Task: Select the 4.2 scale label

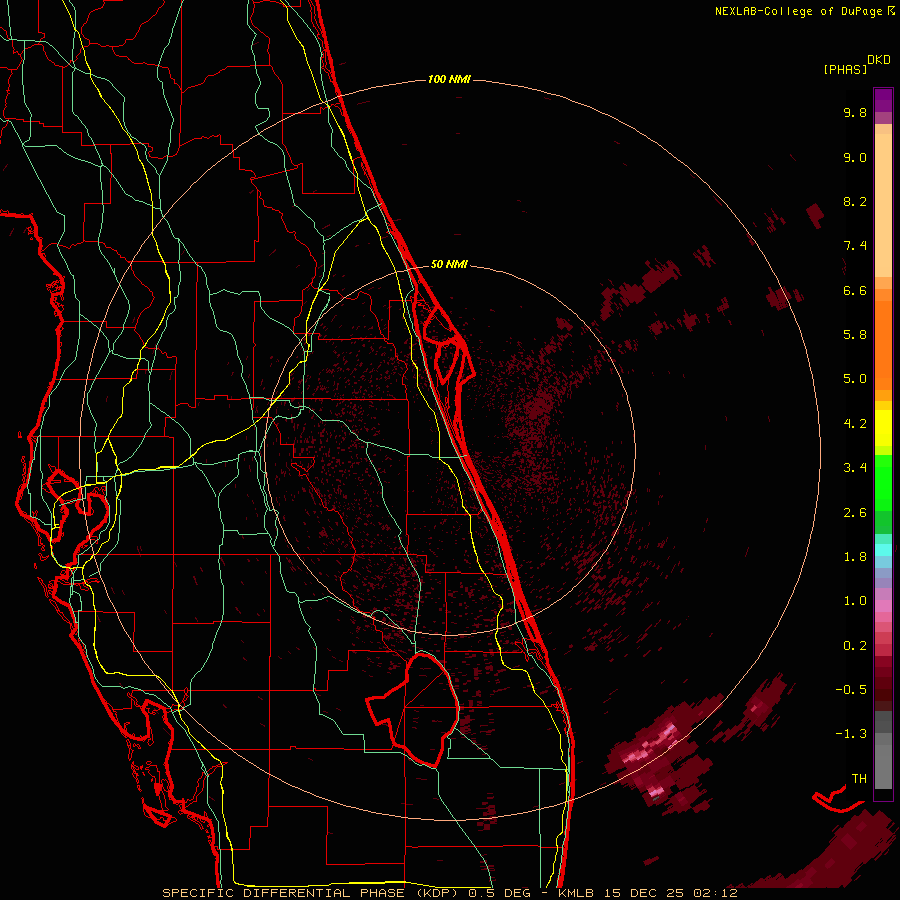Action: click(x=855, y=424)
